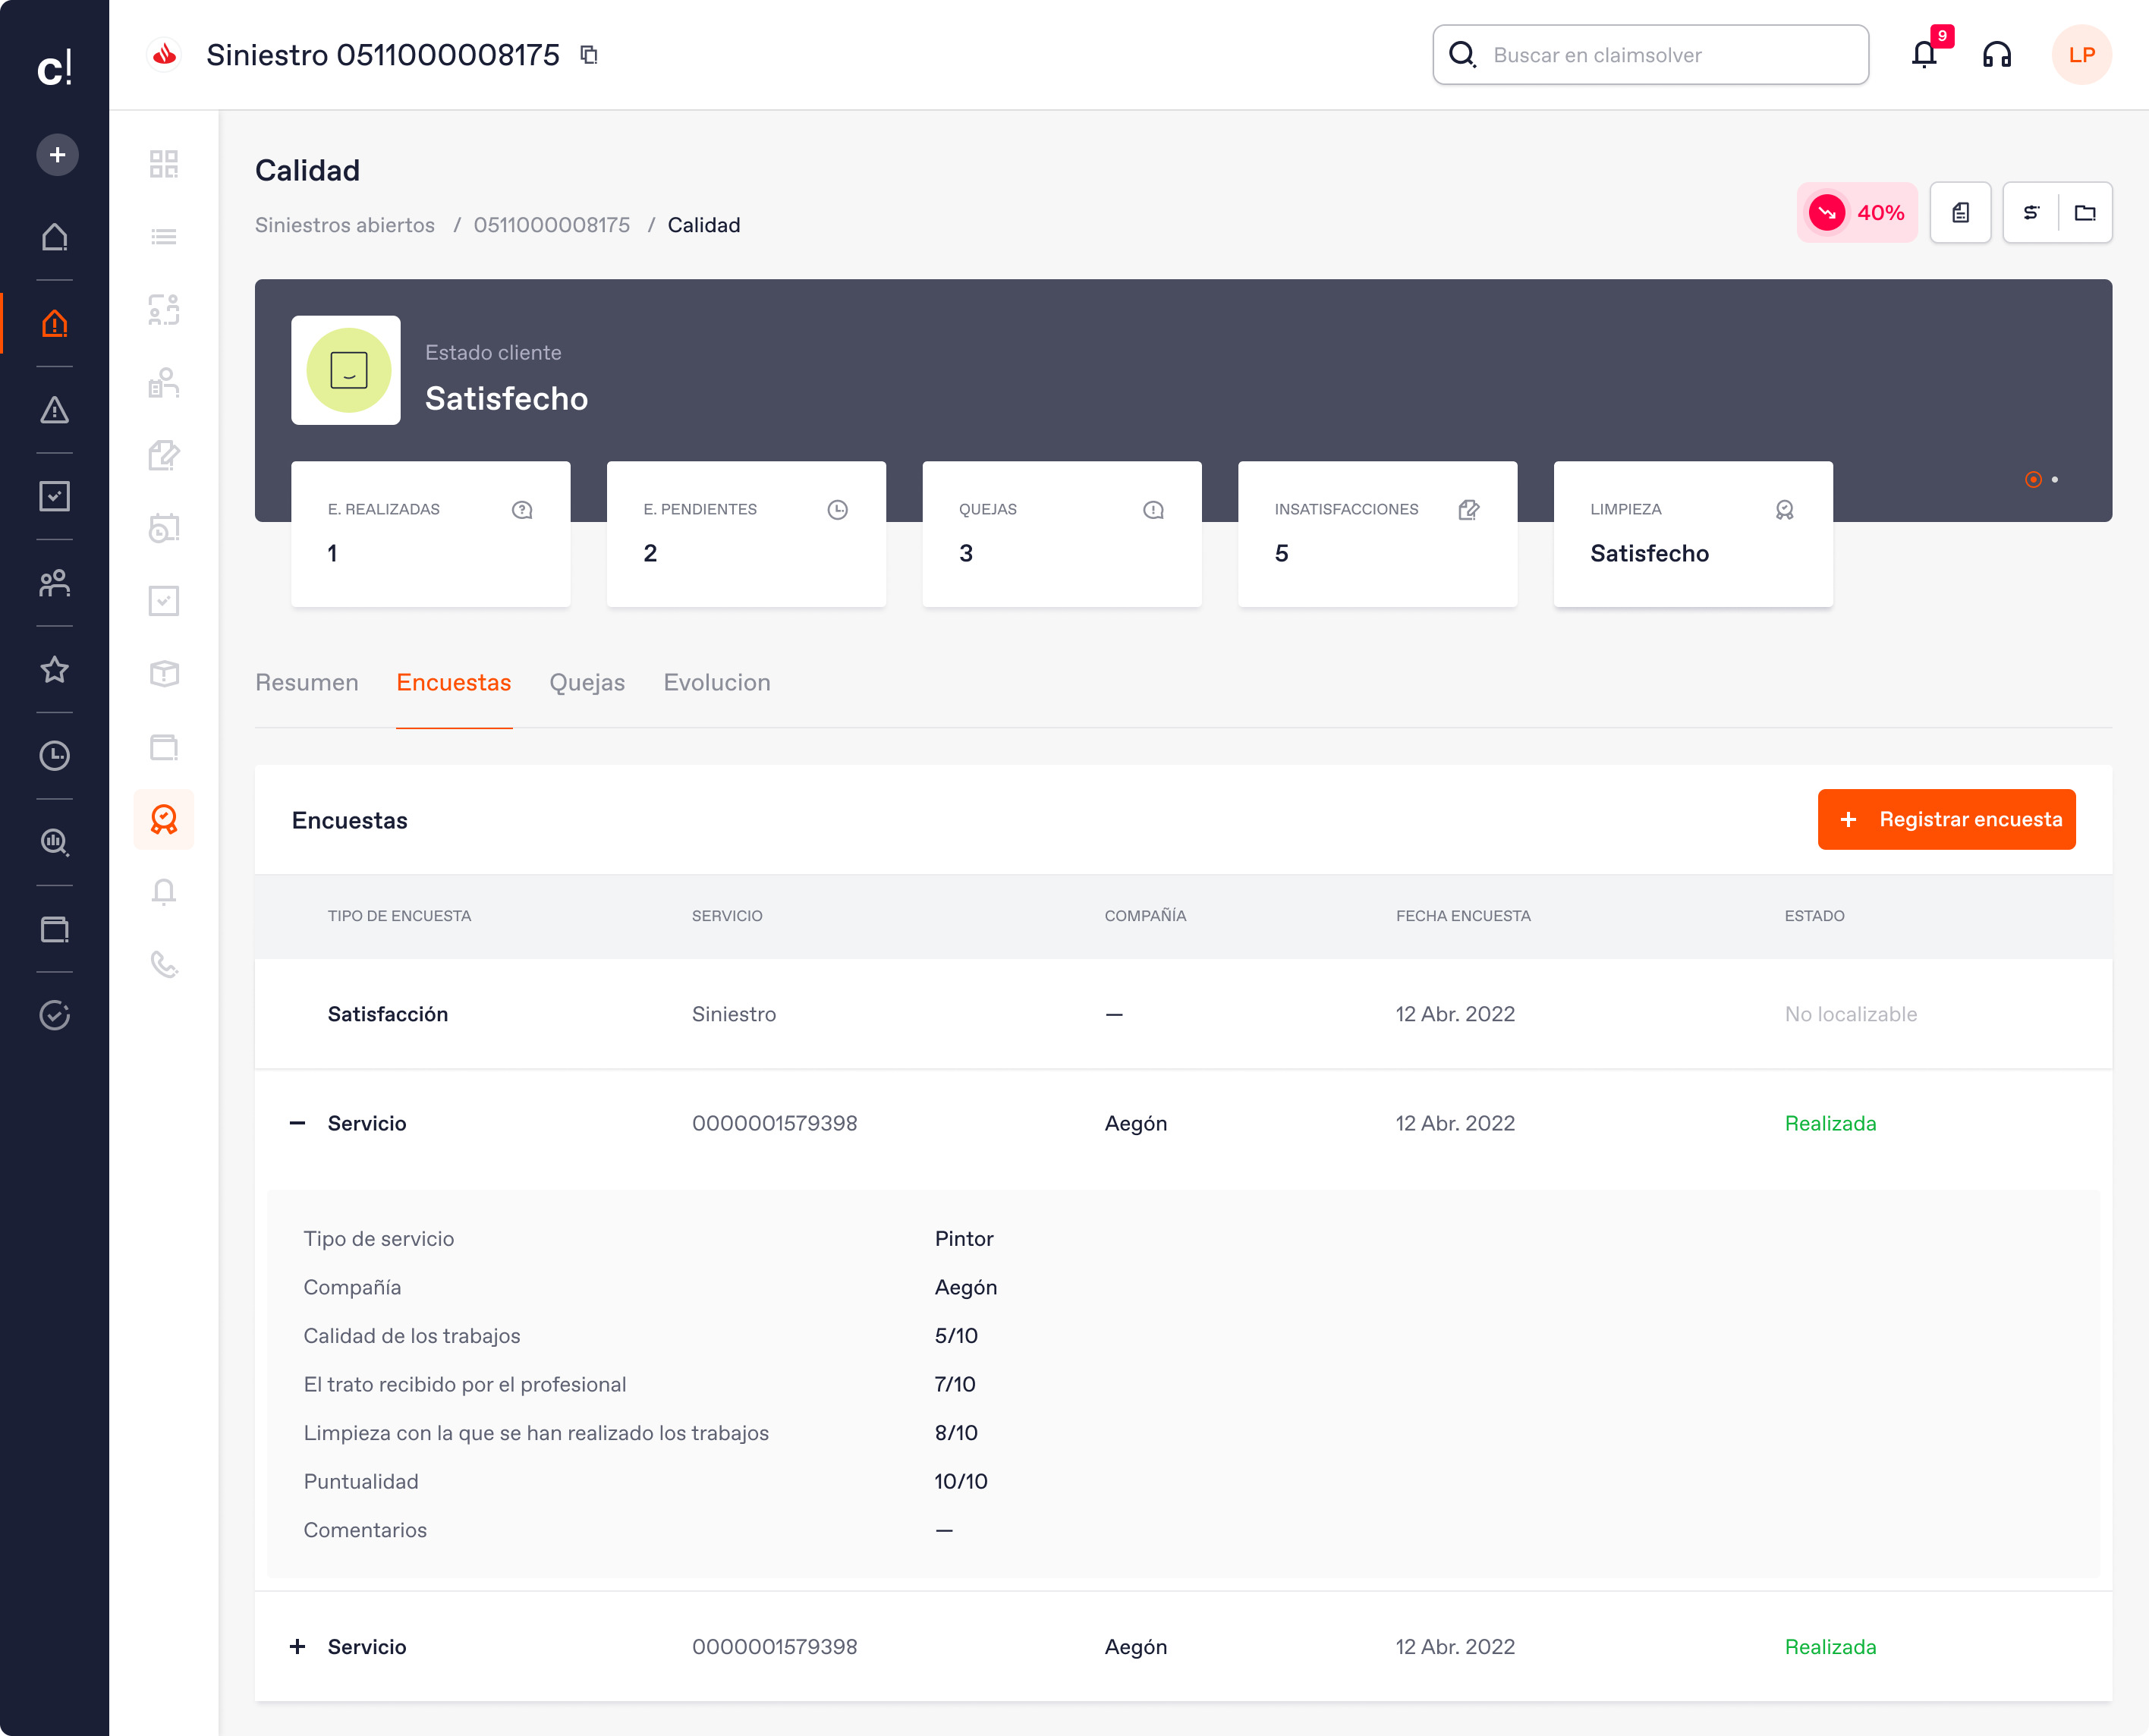The height and width of the screenshot is (1736, 2149).
Task: Copy the siniestro number with the copy icon
Action: tap(589, 55)
